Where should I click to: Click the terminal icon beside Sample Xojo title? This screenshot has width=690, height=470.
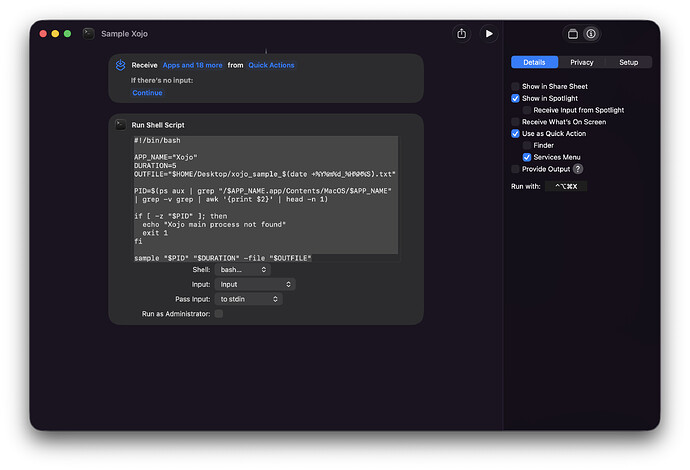pos(88,33)
